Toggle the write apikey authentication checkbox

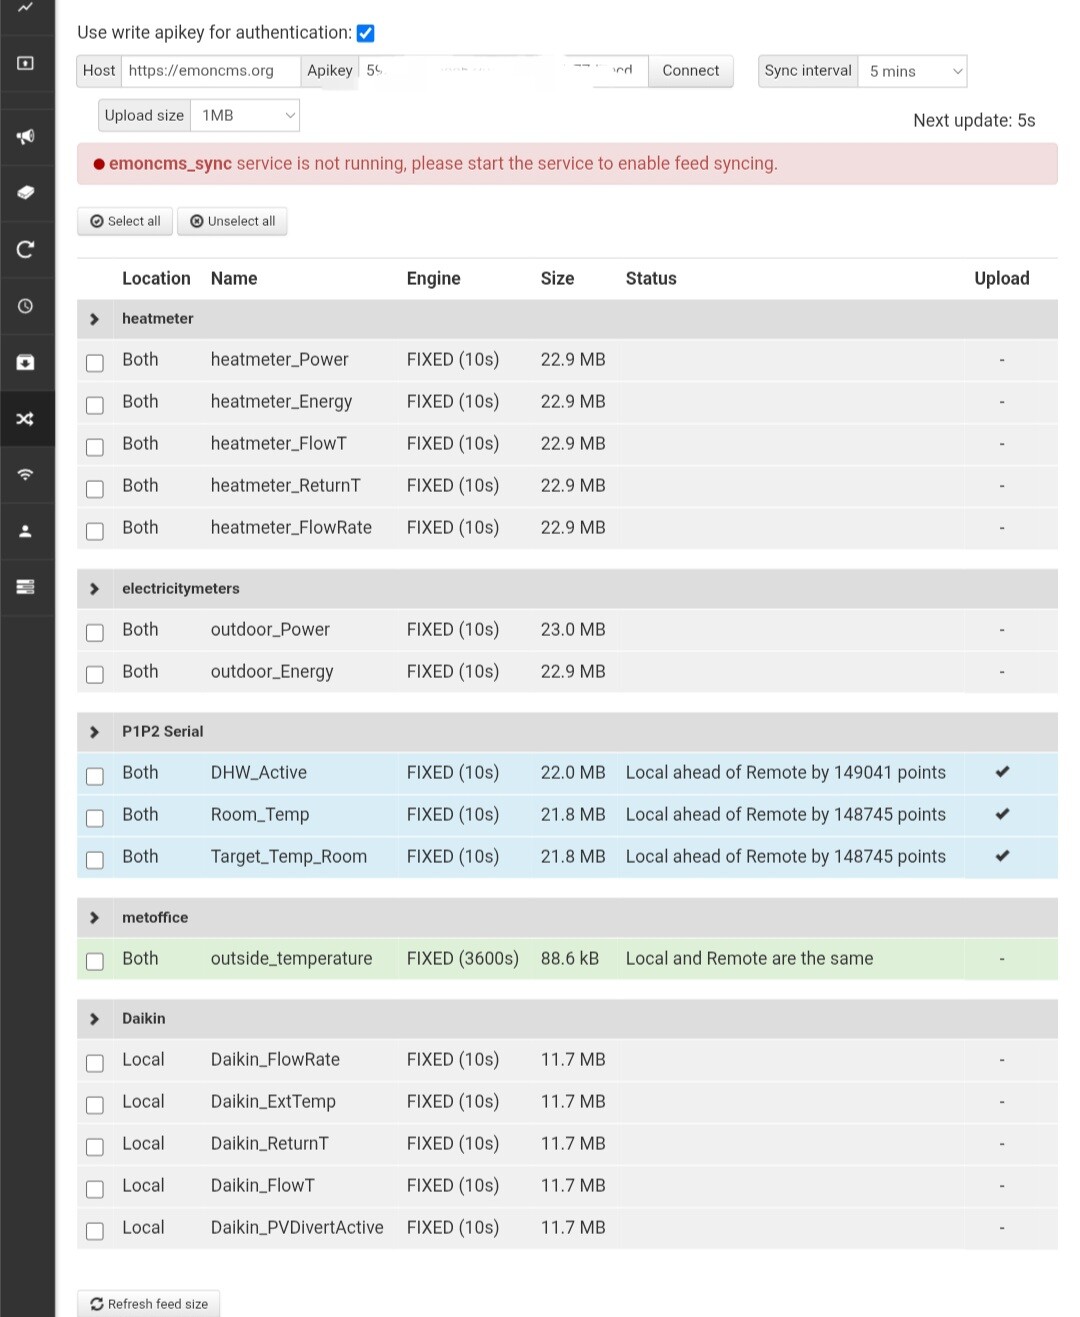coord(366,33)
